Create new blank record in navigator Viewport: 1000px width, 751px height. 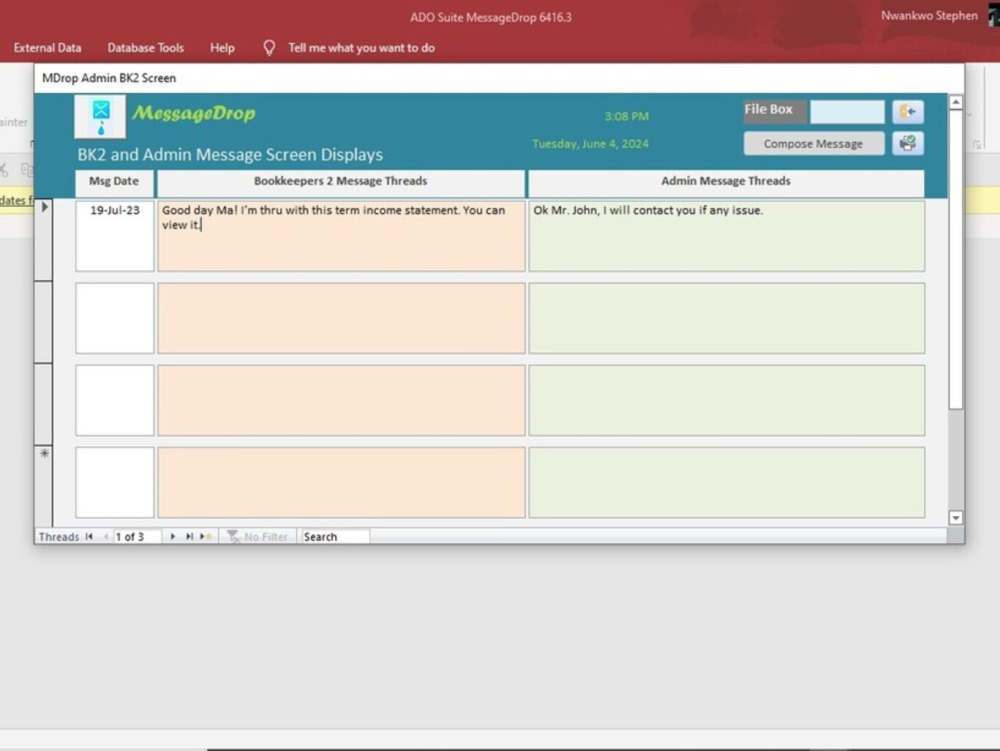[x=206, y=537]
